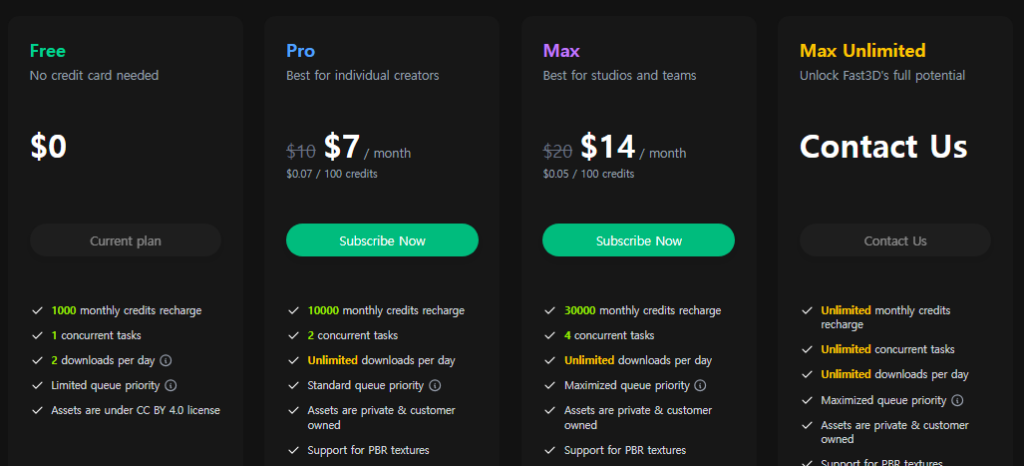Click the $7 per month price
This screenshot has height=466, width=1024.
[x=342, y=147]
